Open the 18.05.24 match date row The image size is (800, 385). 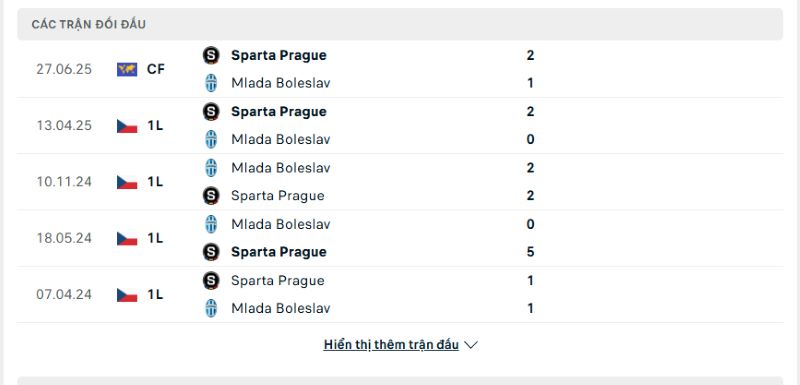(x=399, y=238)
